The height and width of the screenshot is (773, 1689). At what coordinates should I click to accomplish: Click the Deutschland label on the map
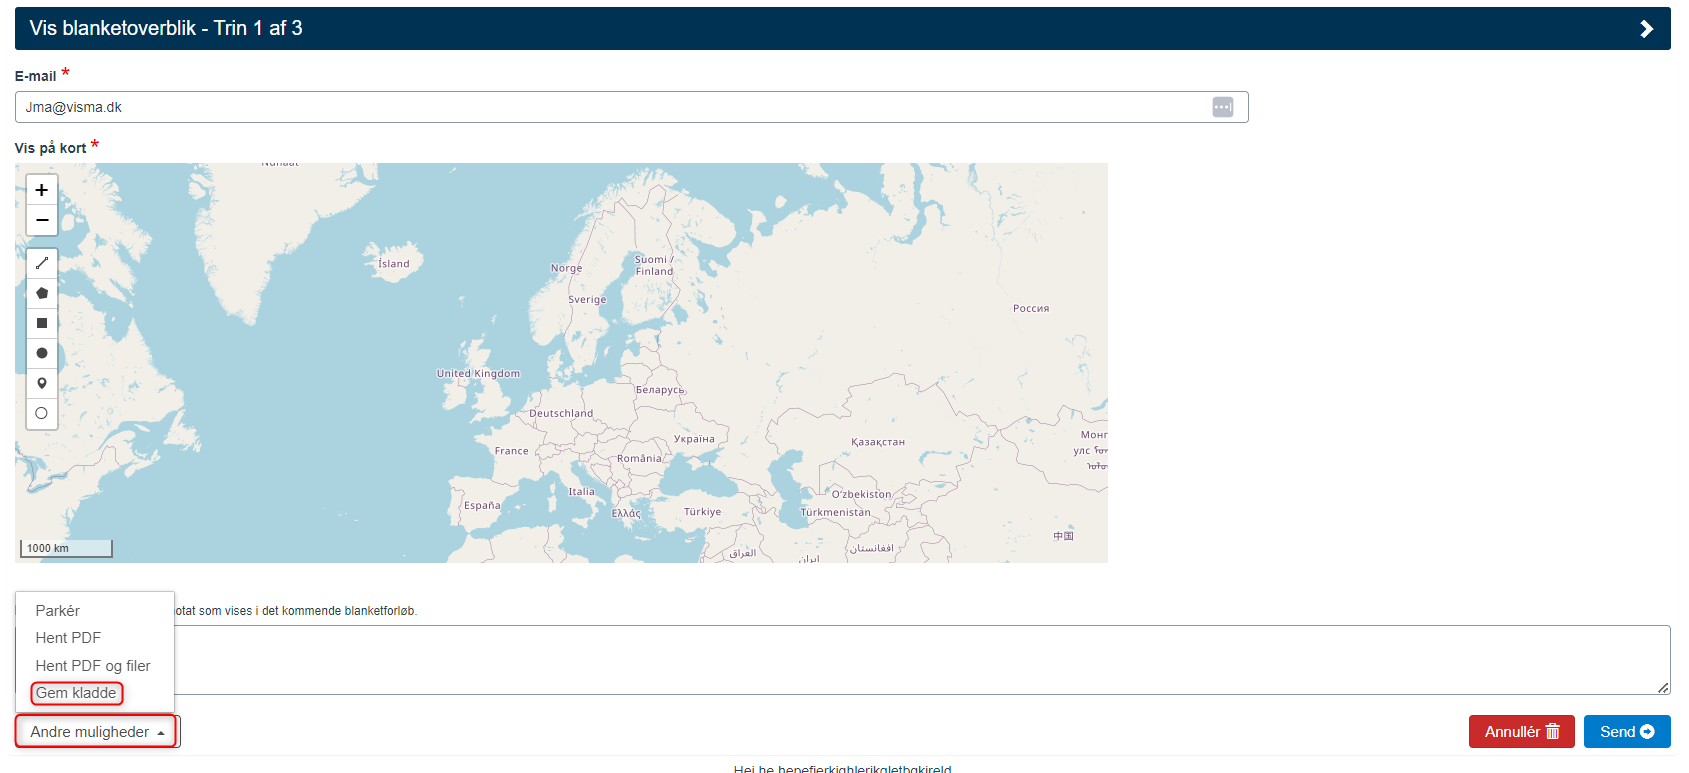tap(561, 413)
